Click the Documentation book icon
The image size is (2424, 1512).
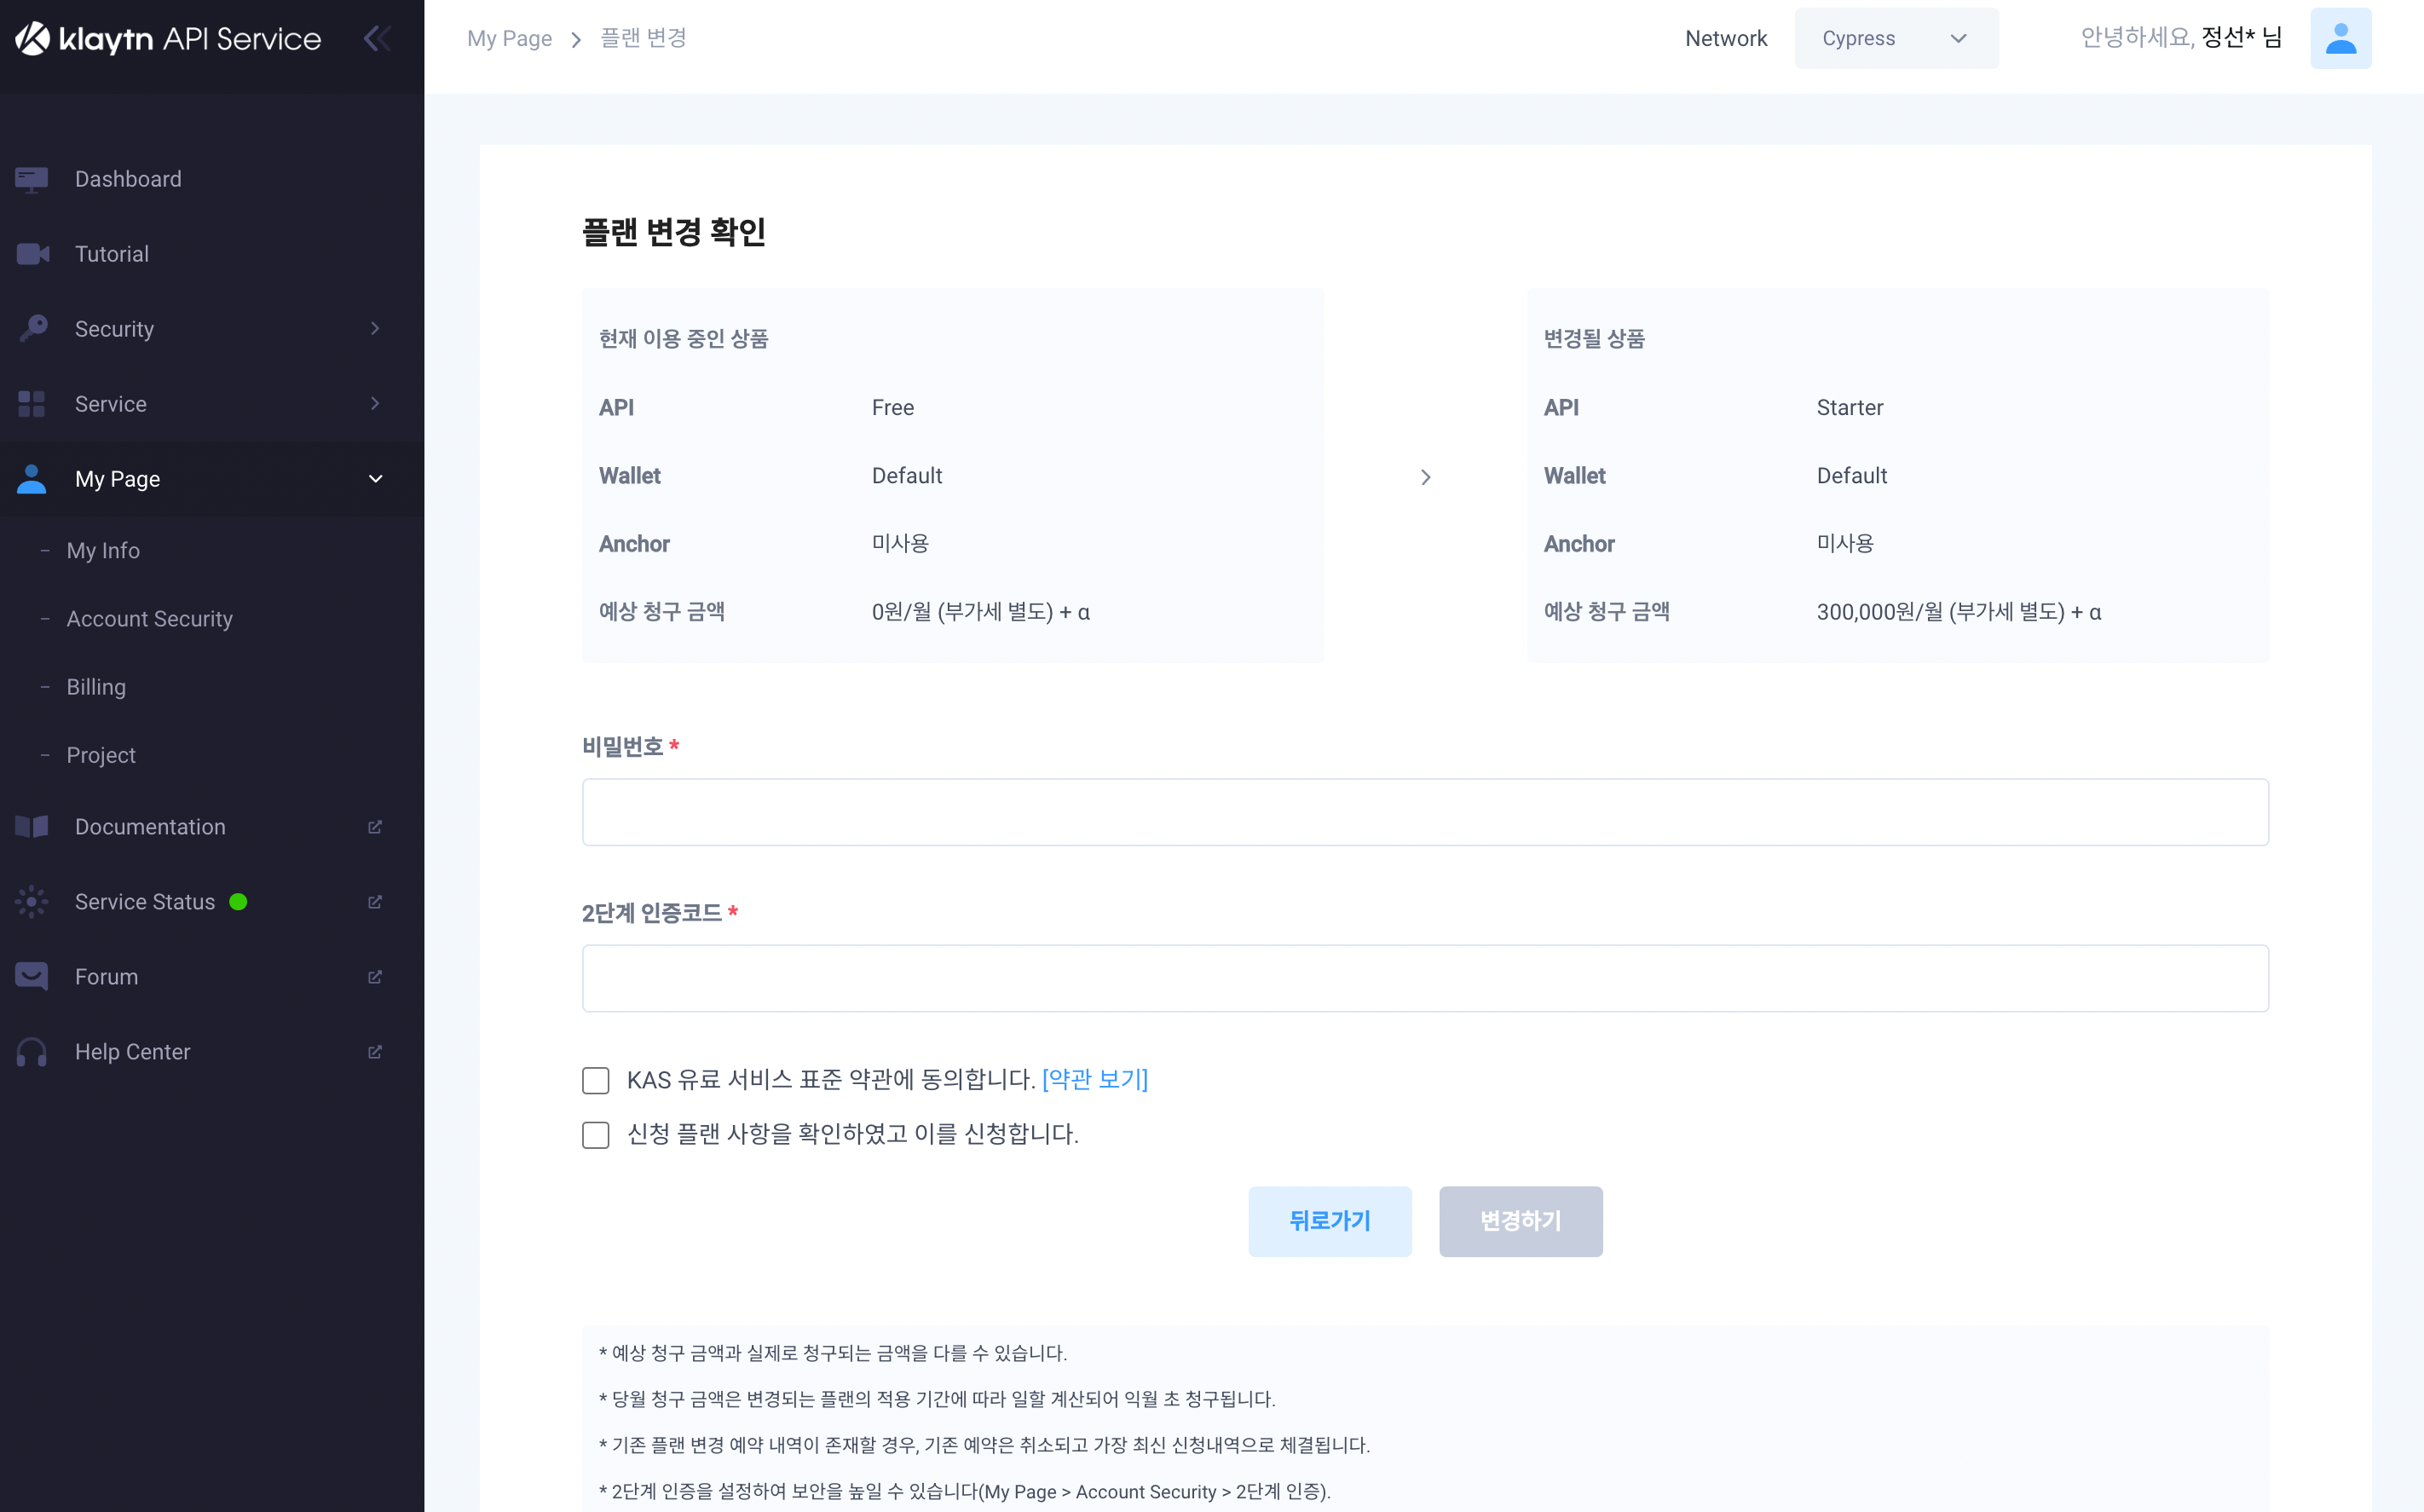click(x=32, y=827)
